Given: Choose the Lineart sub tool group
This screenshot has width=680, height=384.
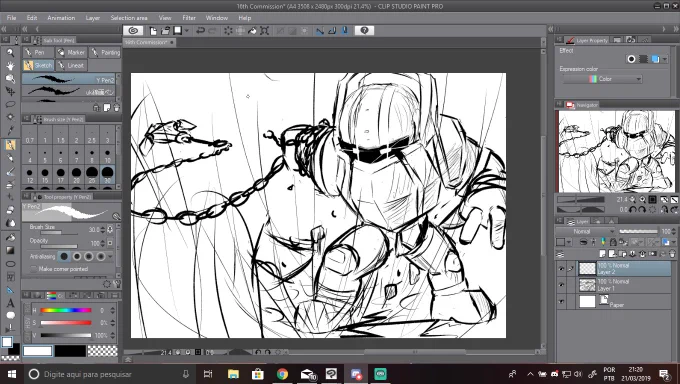Looking at the screenshot, I should [x=72, y=66].
